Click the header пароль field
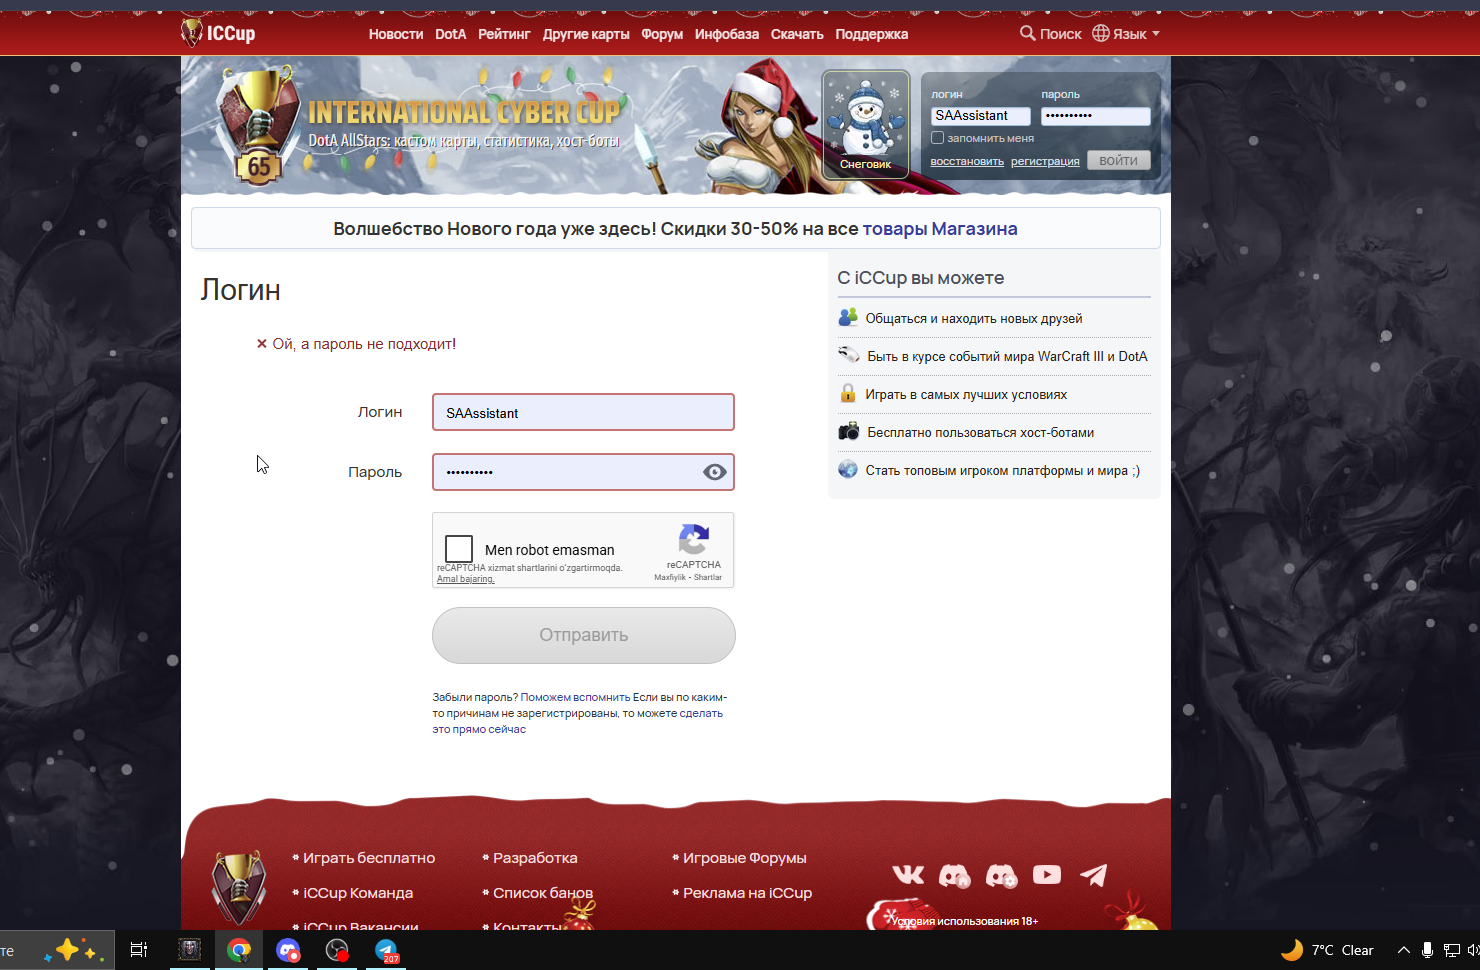The image size is (1480, 970). pos(1096,116)
